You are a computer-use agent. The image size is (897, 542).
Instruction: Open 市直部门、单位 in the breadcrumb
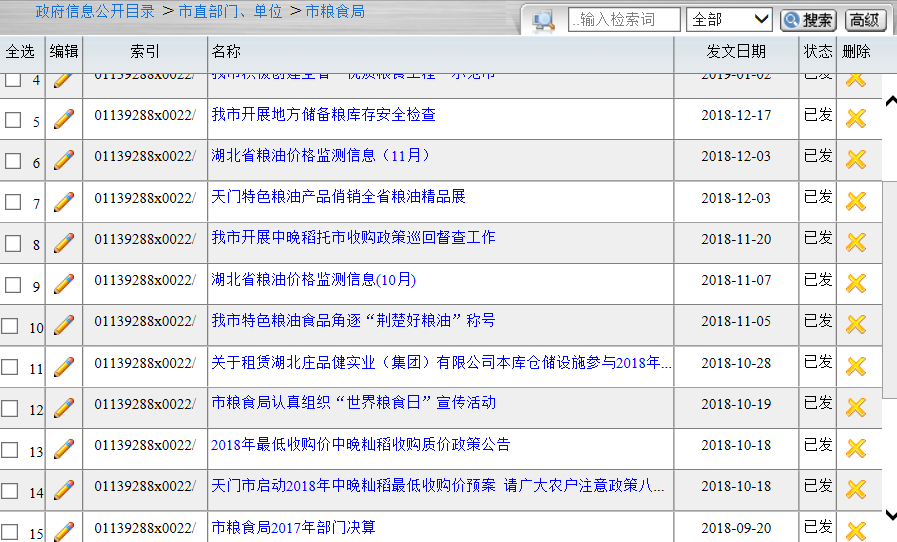[230, 12]
